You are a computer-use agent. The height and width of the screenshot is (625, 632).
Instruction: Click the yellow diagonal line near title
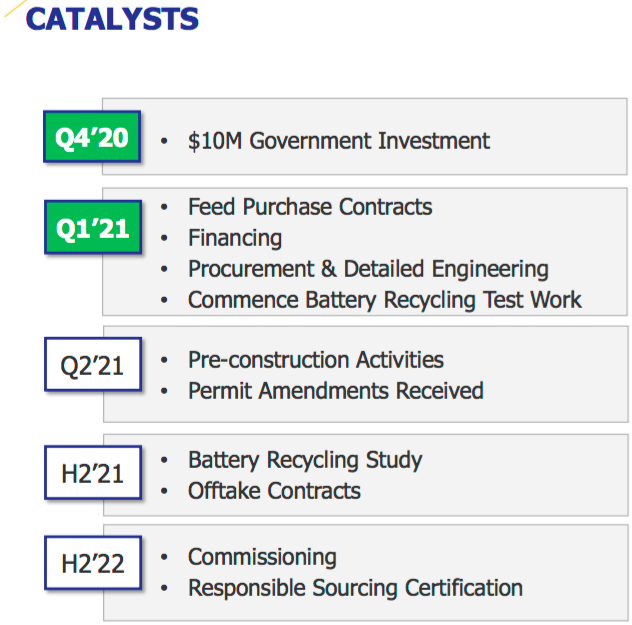(x=16, y=8)
